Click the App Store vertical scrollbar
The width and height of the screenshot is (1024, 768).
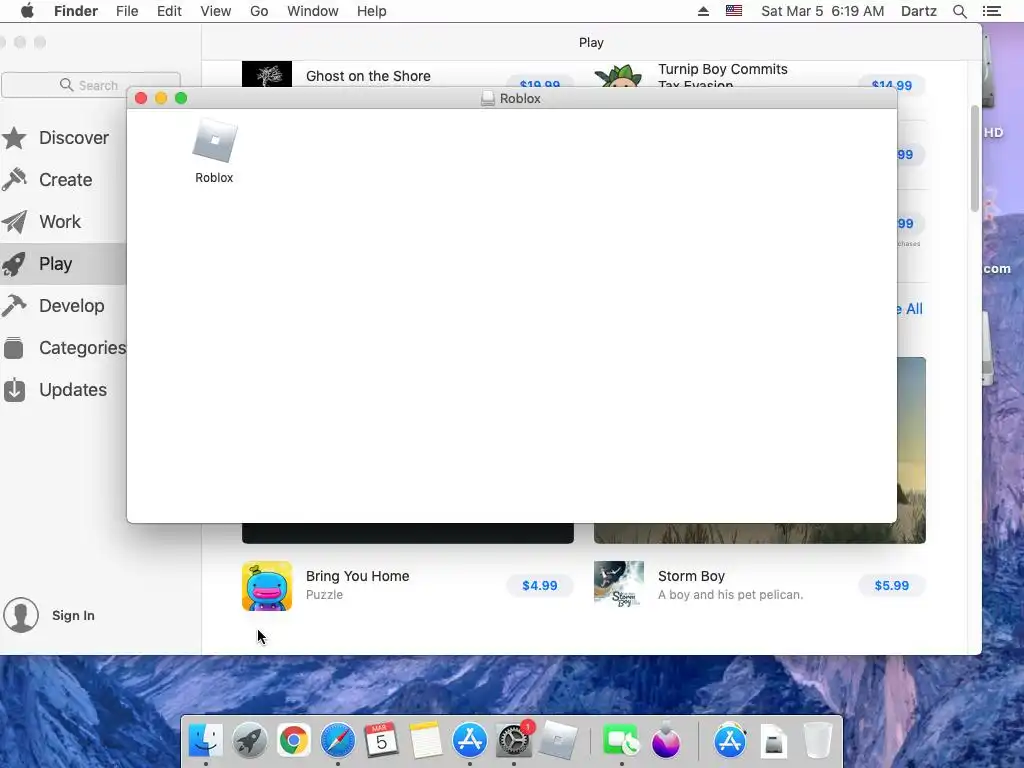point(975,158)
